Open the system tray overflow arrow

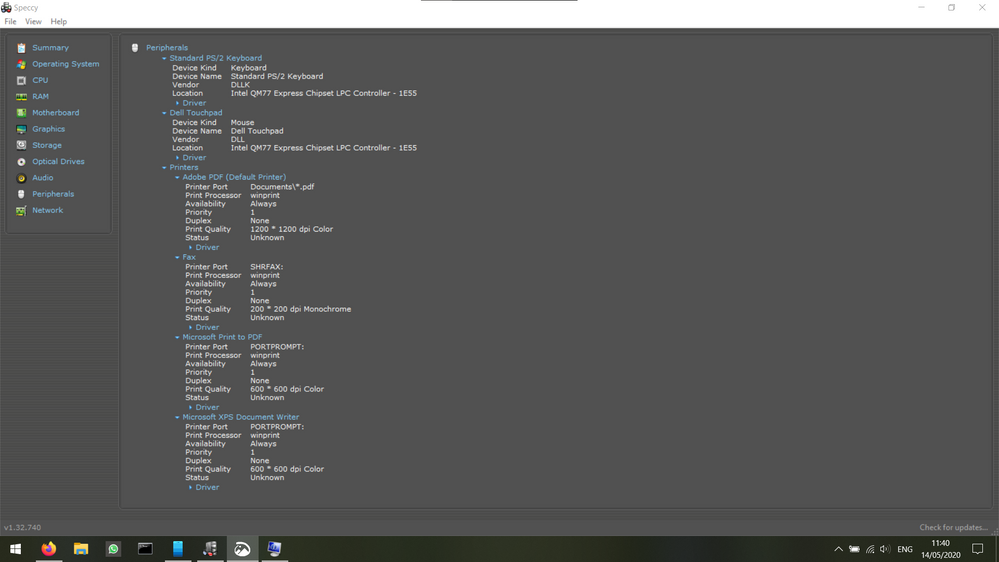[838, 549]
